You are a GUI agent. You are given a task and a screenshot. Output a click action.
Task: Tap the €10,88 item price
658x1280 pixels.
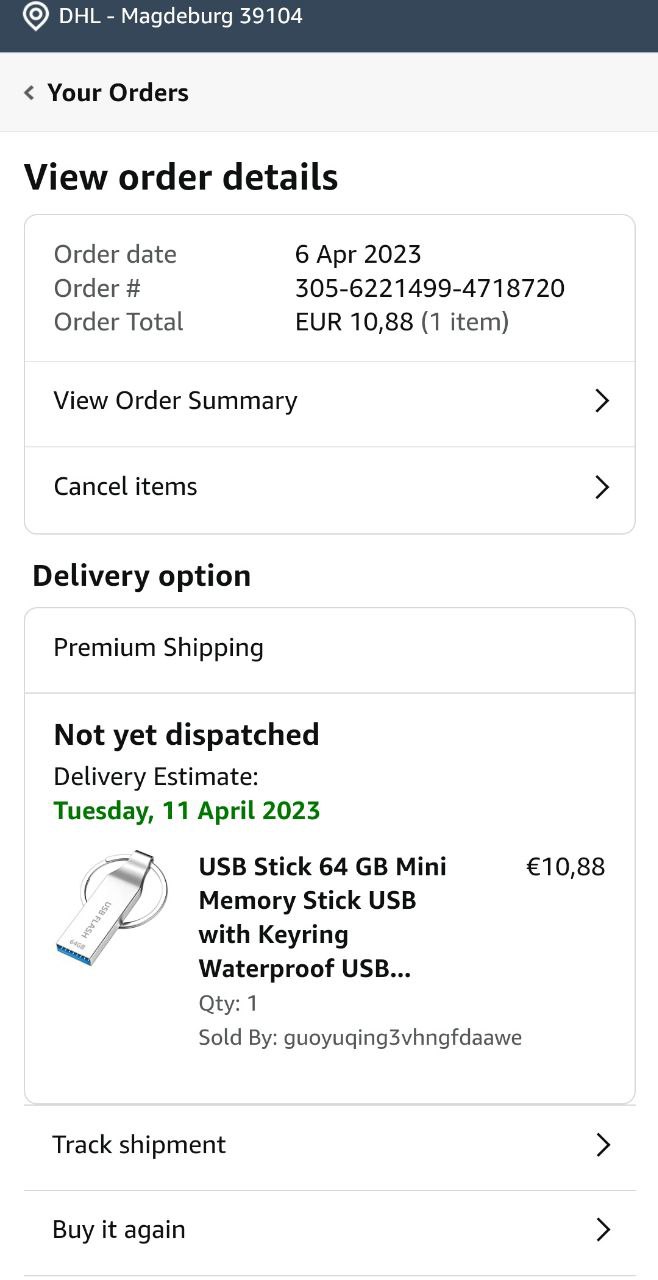click(565, 867)
